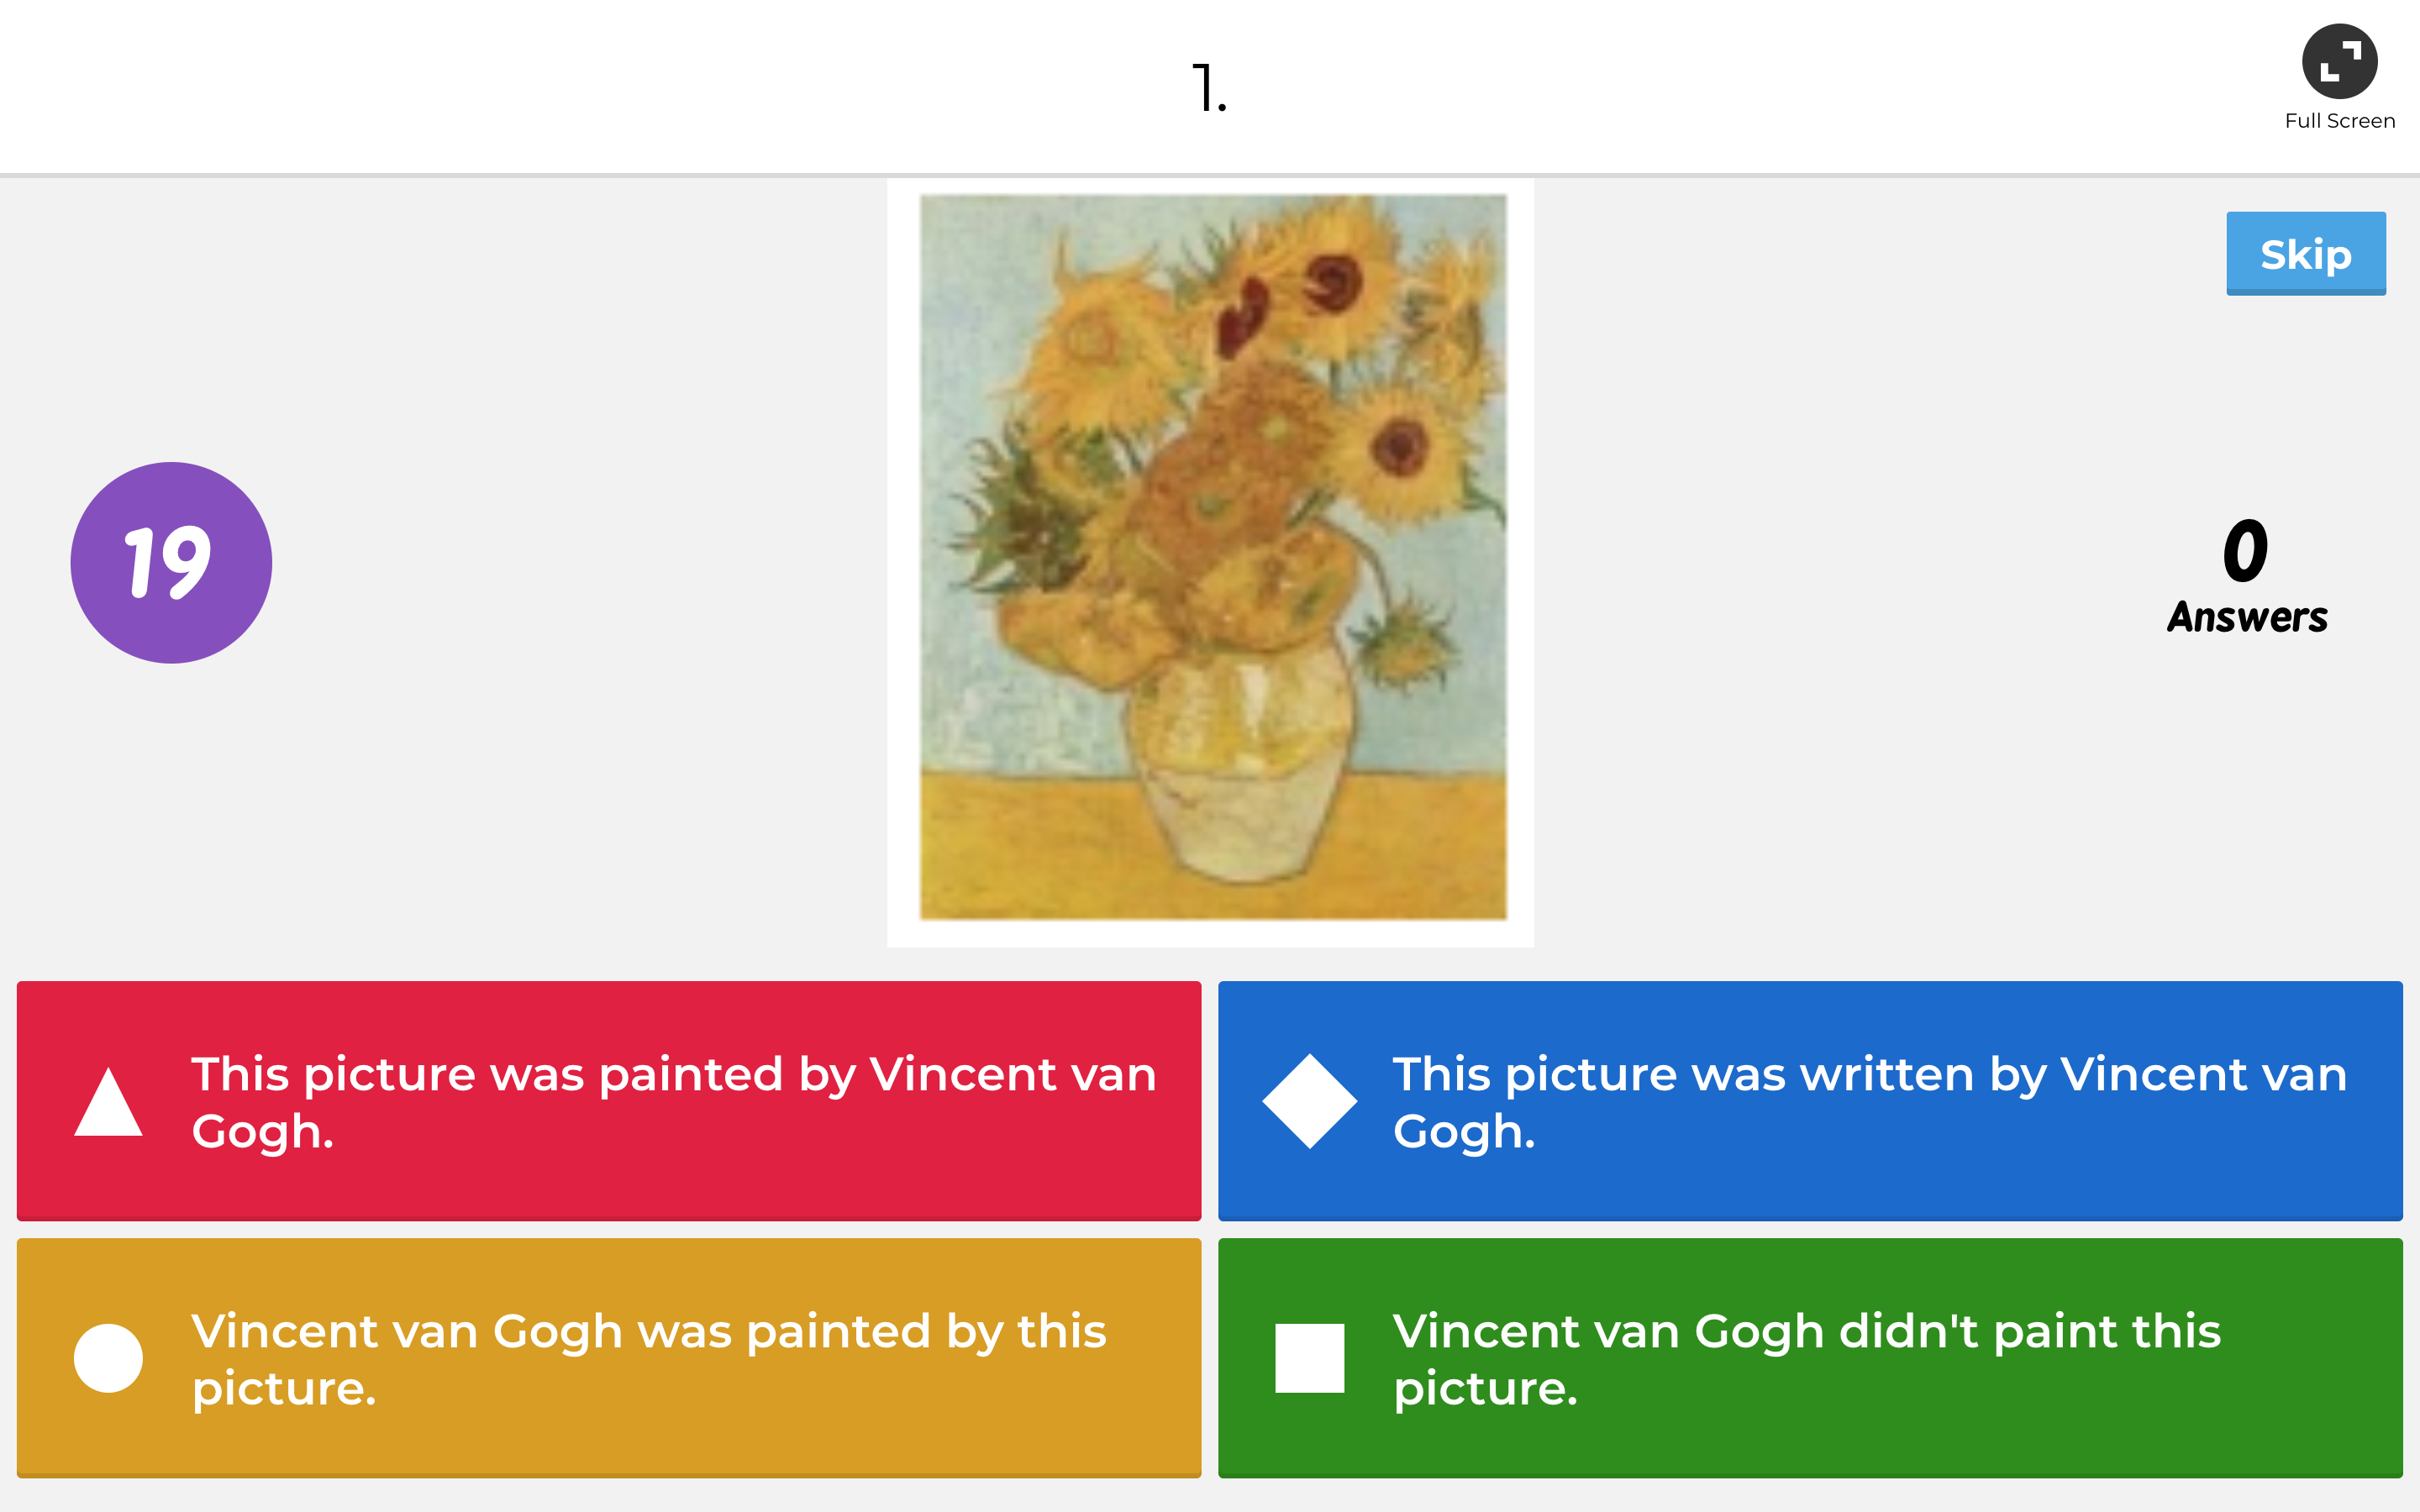
Task: Pick "Vincent van Gogh didn't paint this picture."
Action: coord(1805,1358)
